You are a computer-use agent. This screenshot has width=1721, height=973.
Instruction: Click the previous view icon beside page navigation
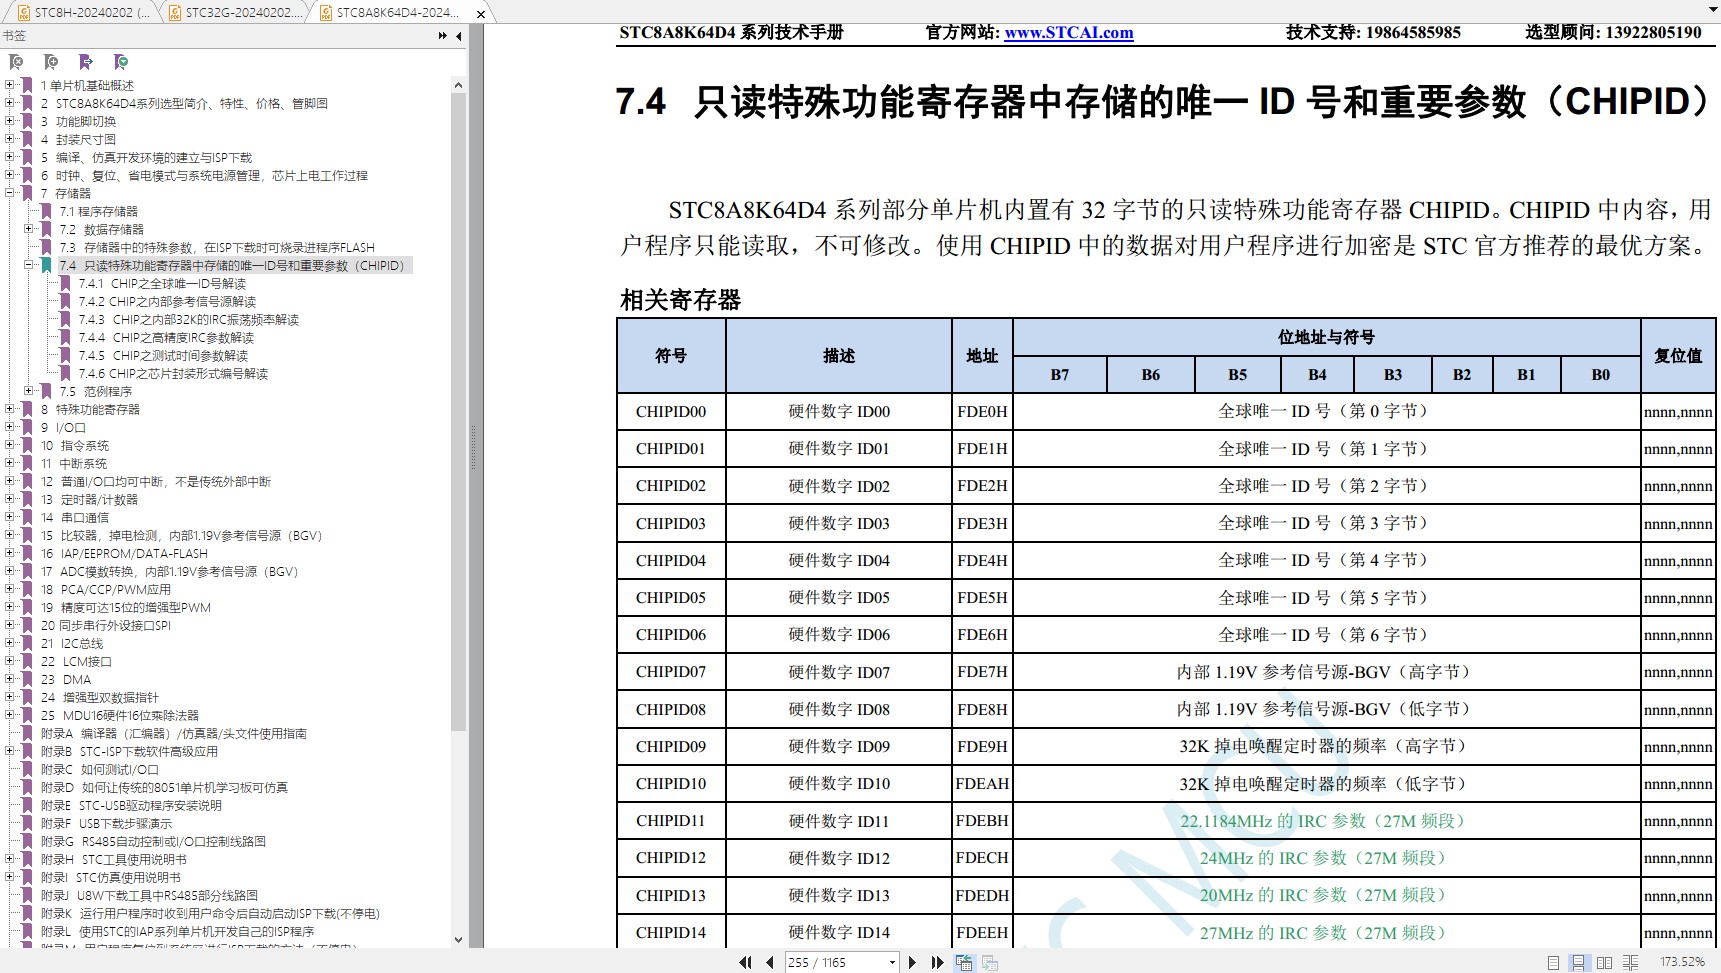click(964, 962)
